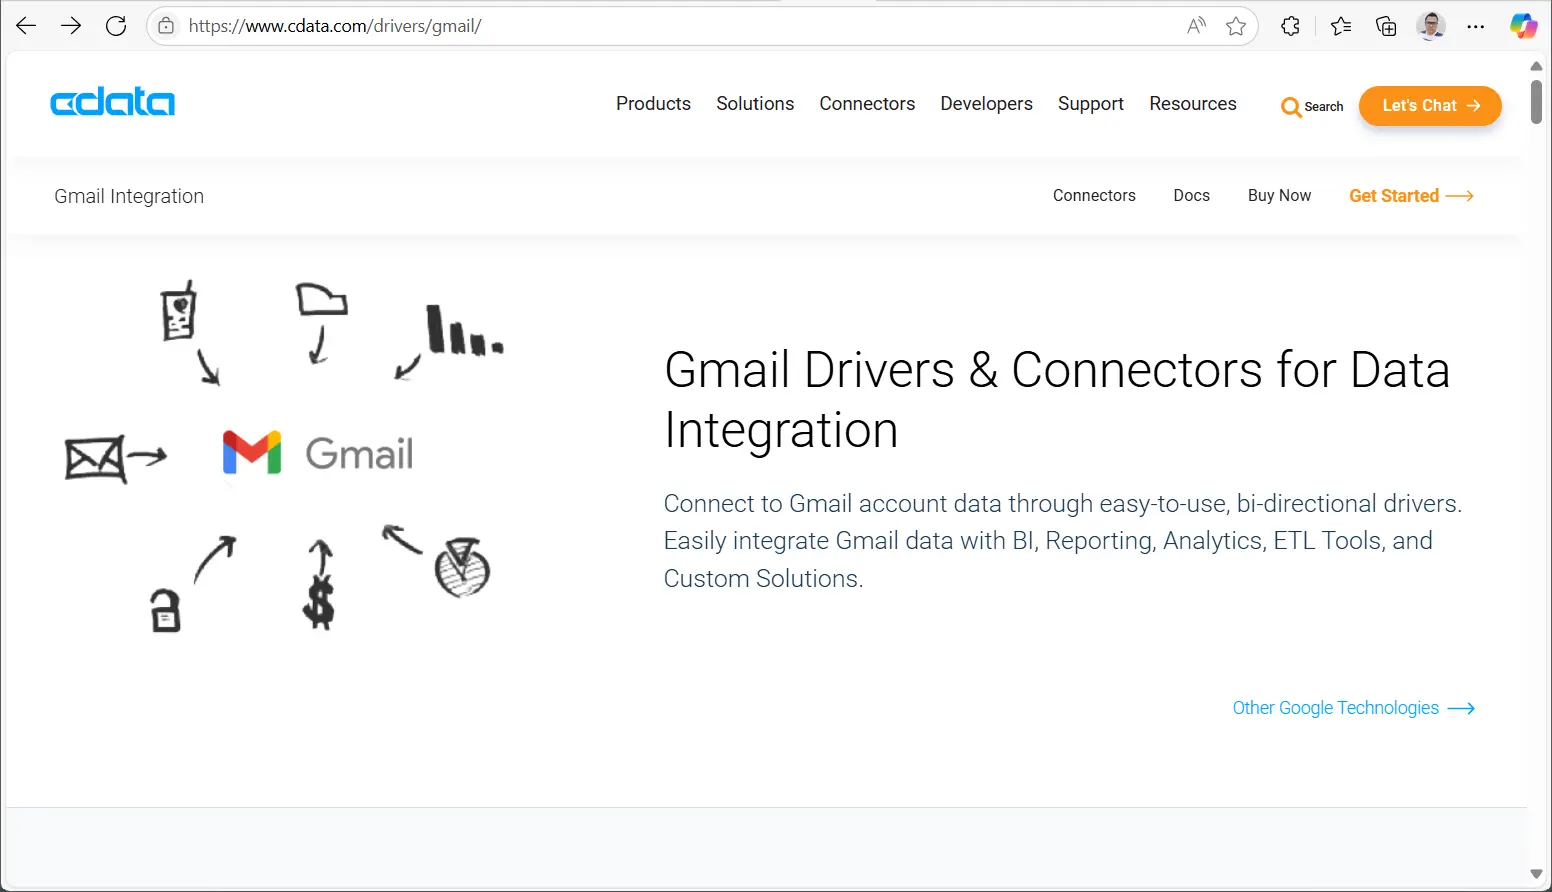The width and height of the screenshot is (1552, 892).
Task: Refresh the page with the reload icon
Action: (x=116, y=26)
